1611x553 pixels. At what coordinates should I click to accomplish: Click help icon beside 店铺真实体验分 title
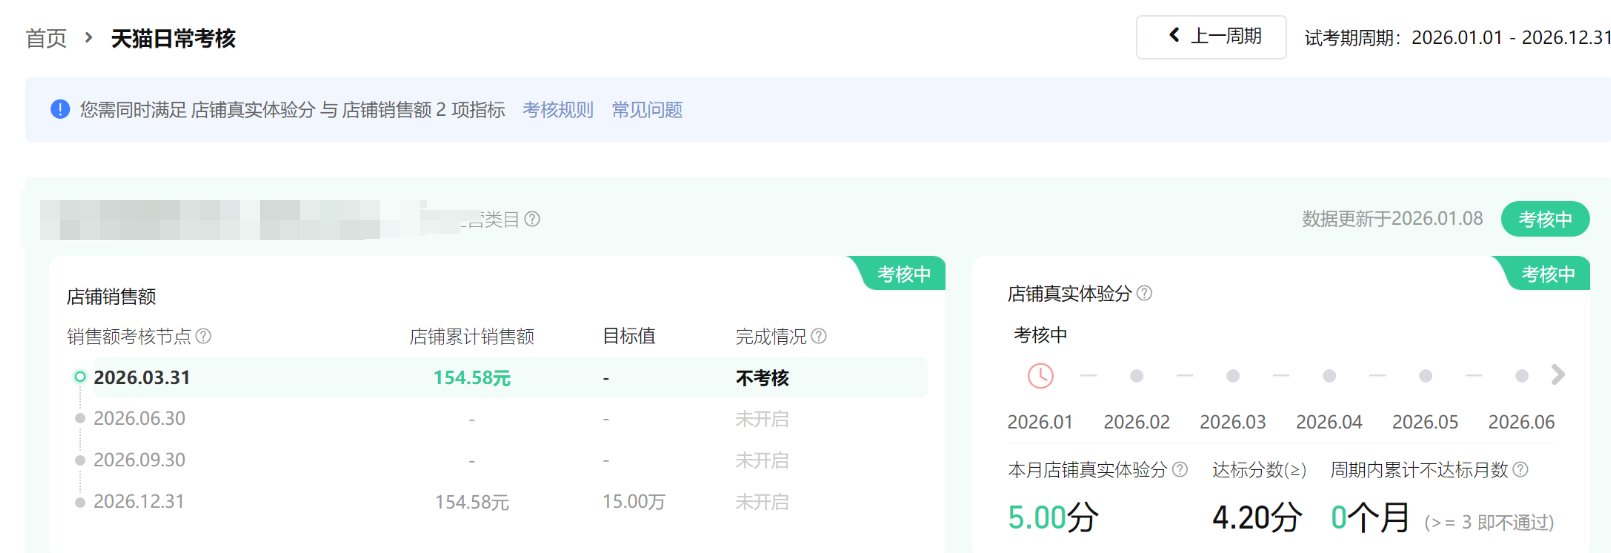[x=1145, y=293]
